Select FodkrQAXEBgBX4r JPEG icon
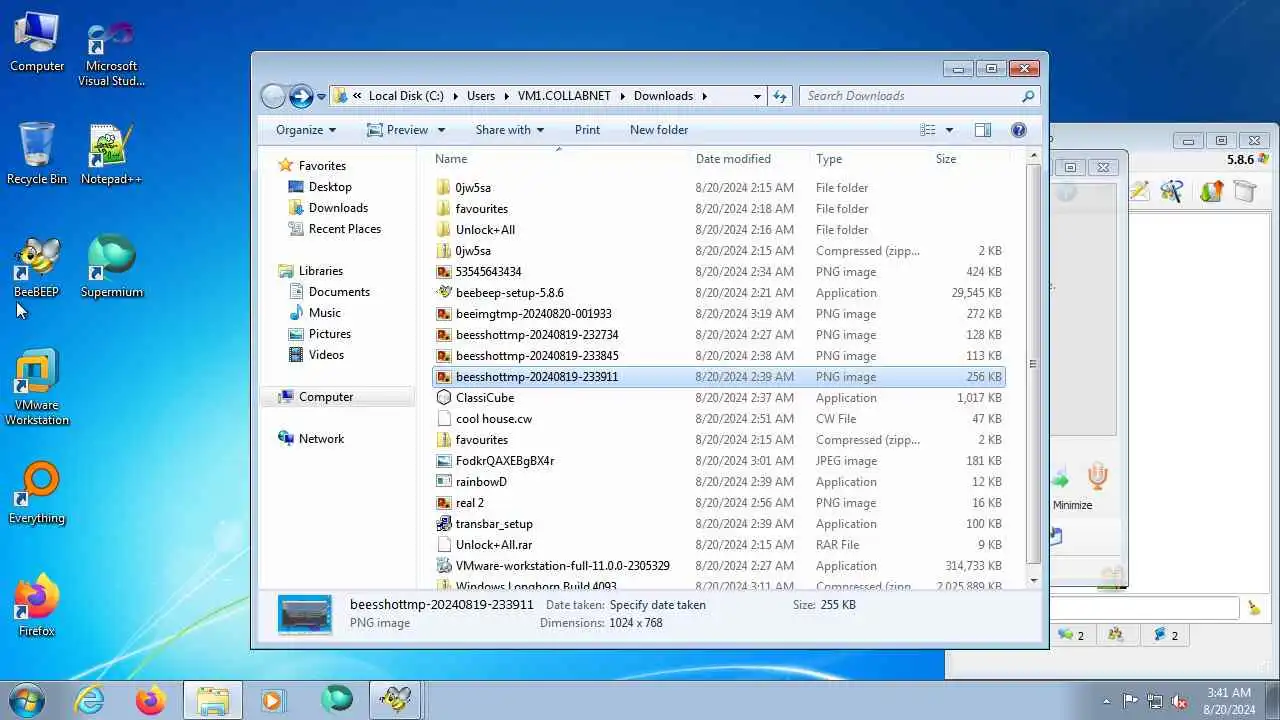This screenshot has width=1280, height=720. [x=445, y=461]
